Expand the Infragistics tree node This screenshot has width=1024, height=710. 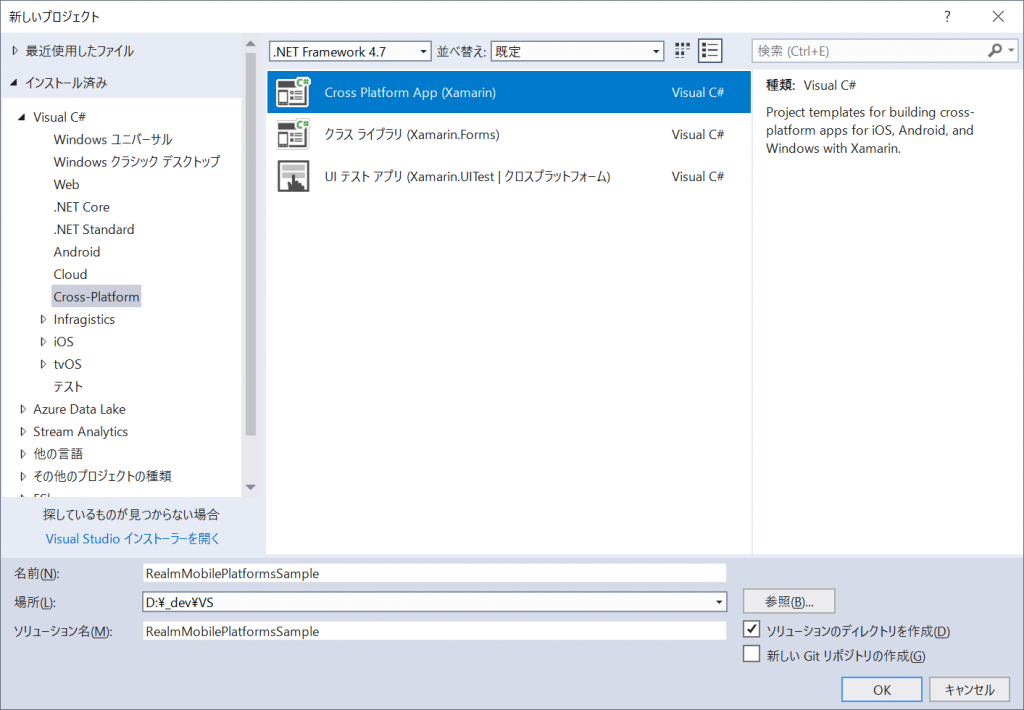(43, 319)
